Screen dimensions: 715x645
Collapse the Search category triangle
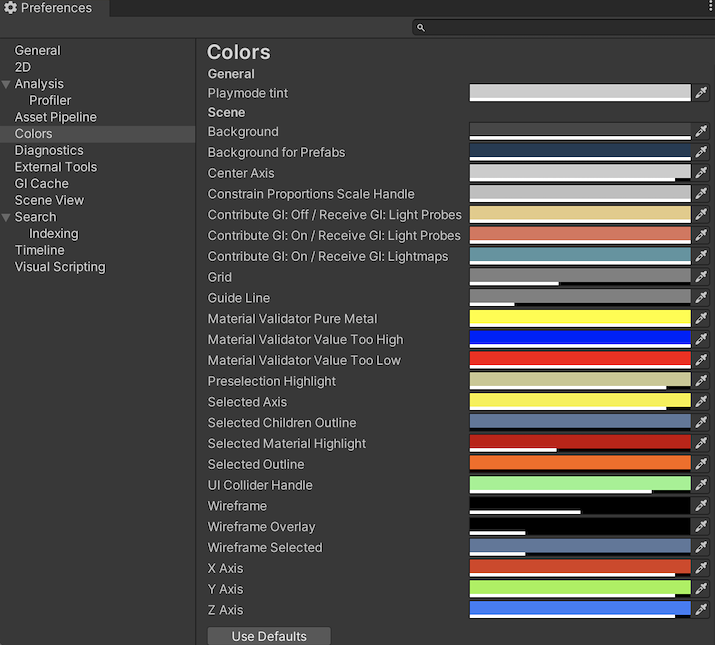(7, 217)
